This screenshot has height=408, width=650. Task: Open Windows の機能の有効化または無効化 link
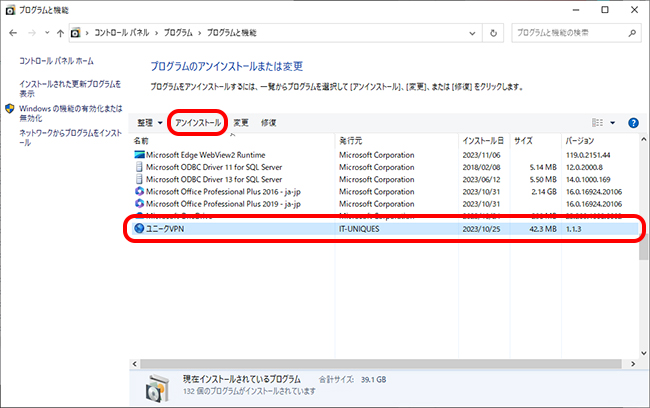coord(70,113)
